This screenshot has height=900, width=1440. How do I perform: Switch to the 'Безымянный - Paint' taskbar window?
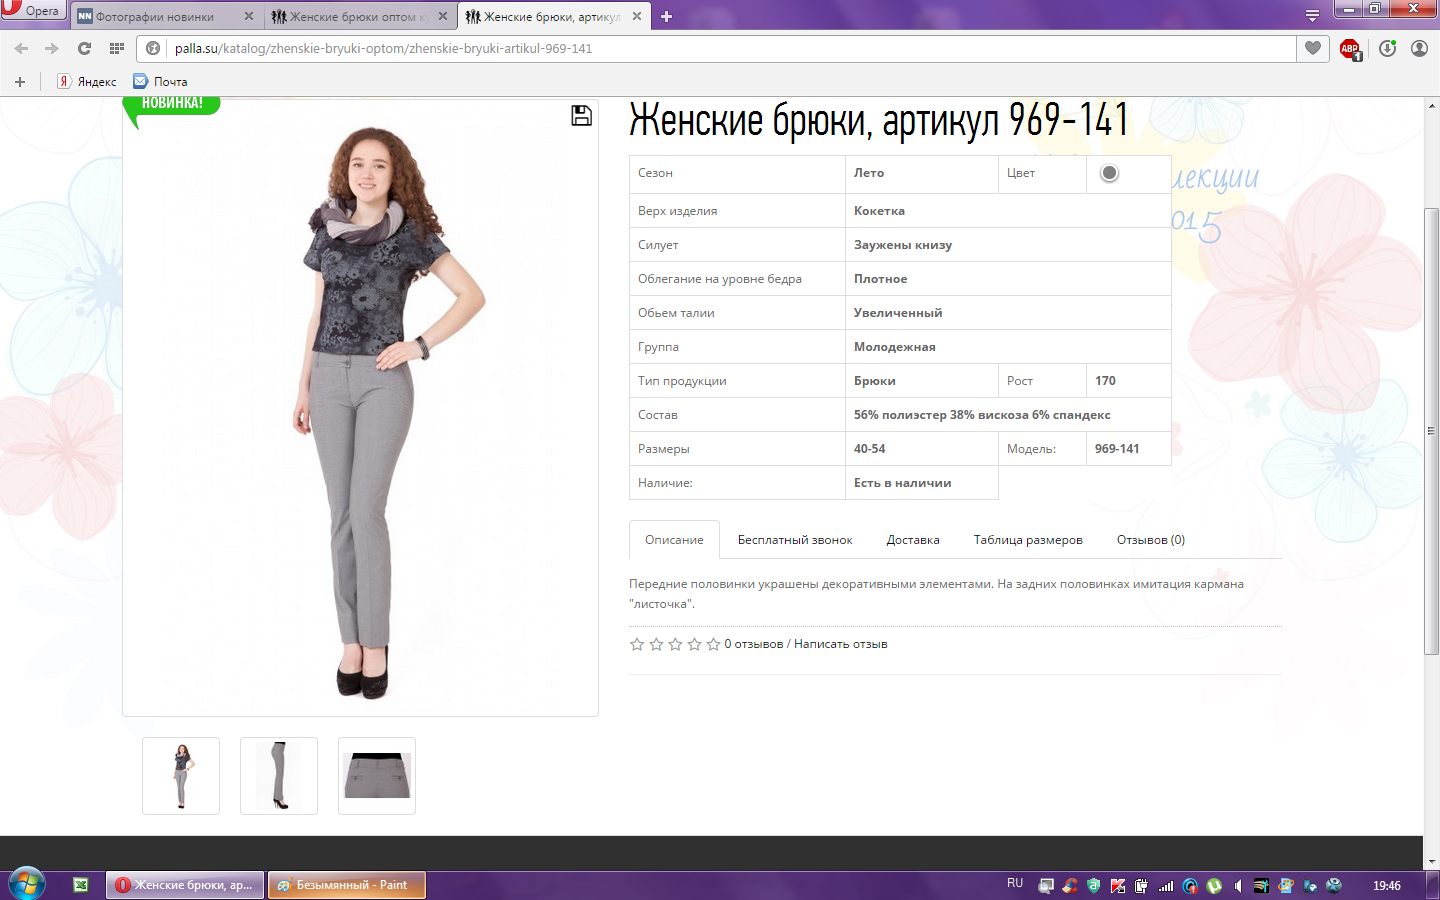pos(346,885)
